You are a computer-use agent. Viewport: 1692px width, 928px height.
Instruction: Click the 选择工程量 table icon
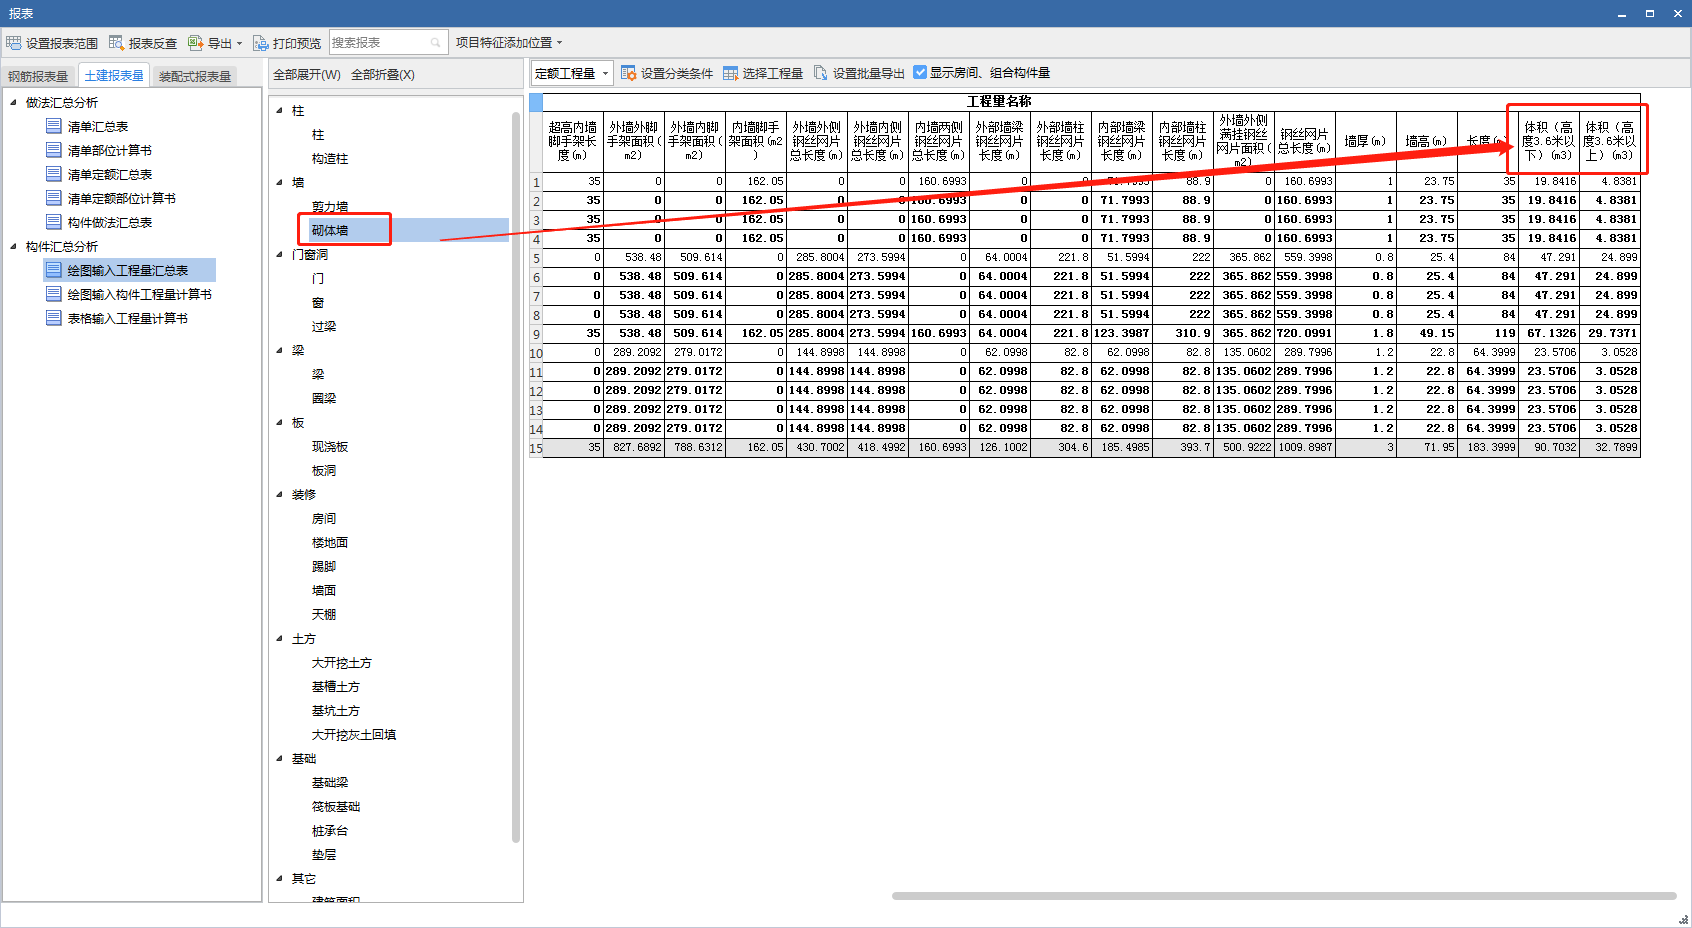(730, 73)
